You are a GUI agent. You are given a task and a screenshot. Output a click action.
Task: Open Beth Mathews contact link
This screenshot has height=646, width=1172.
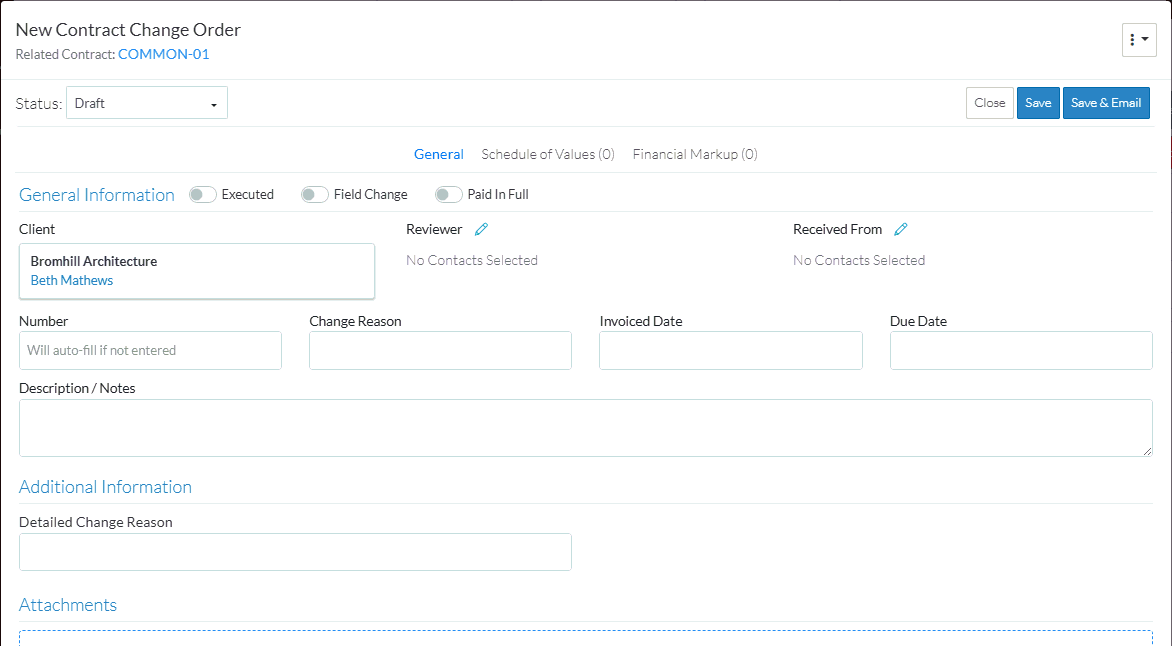pos(72,281)
